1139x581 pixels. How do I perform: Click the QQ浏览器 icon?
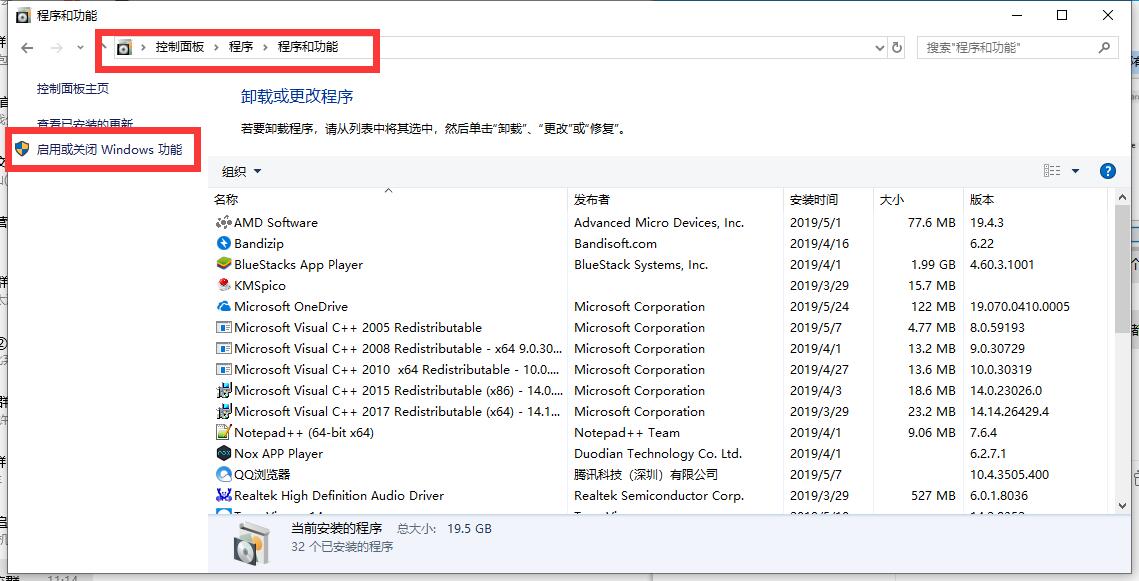pos(223,475)
